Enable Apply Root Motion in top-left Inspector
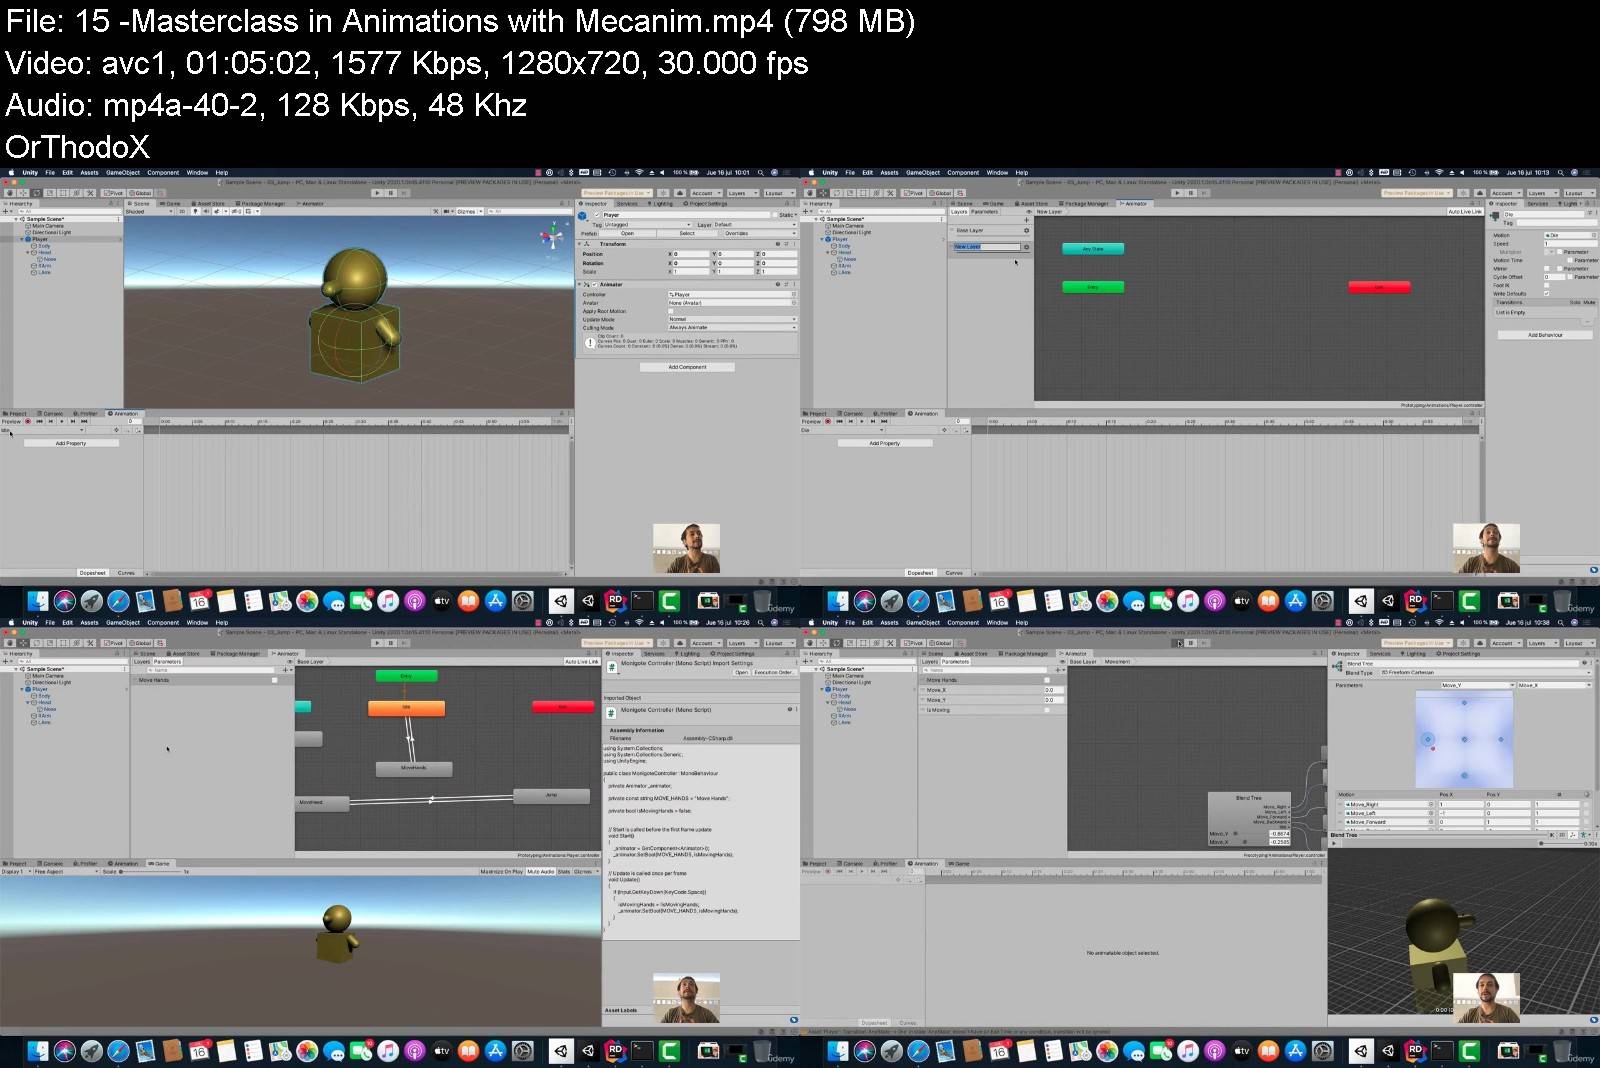Image resolution: width=1600 pixels, height=1068 pixels. tap(671, 311)
